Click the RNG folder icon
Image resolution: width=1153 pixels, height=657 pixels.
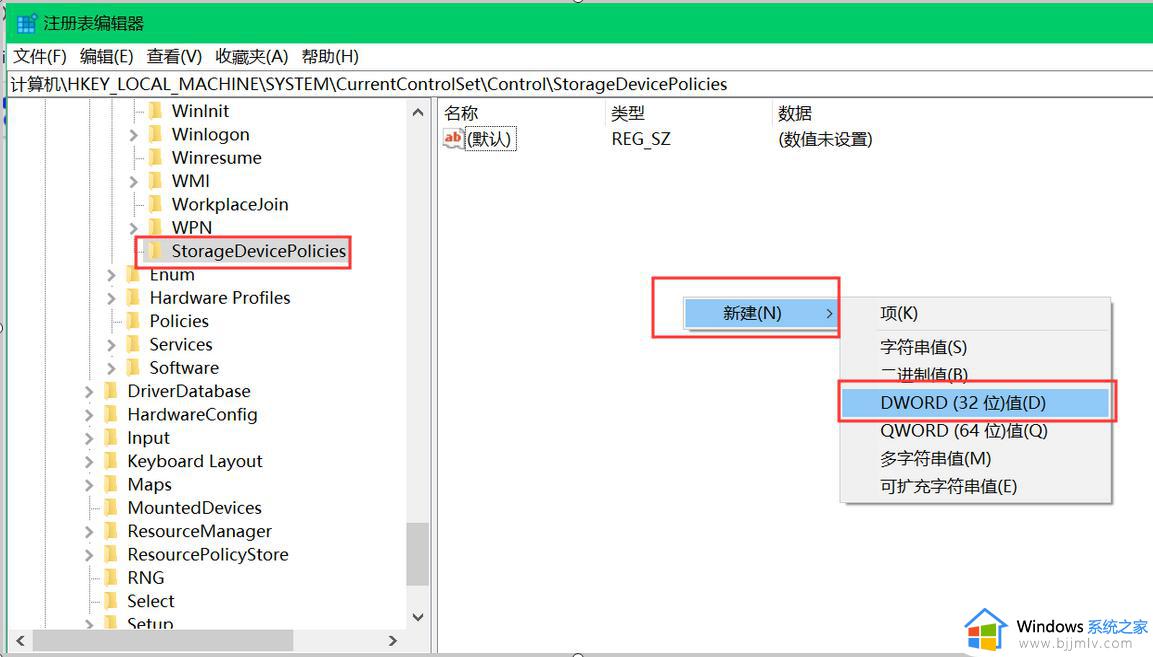pos(111,578)
